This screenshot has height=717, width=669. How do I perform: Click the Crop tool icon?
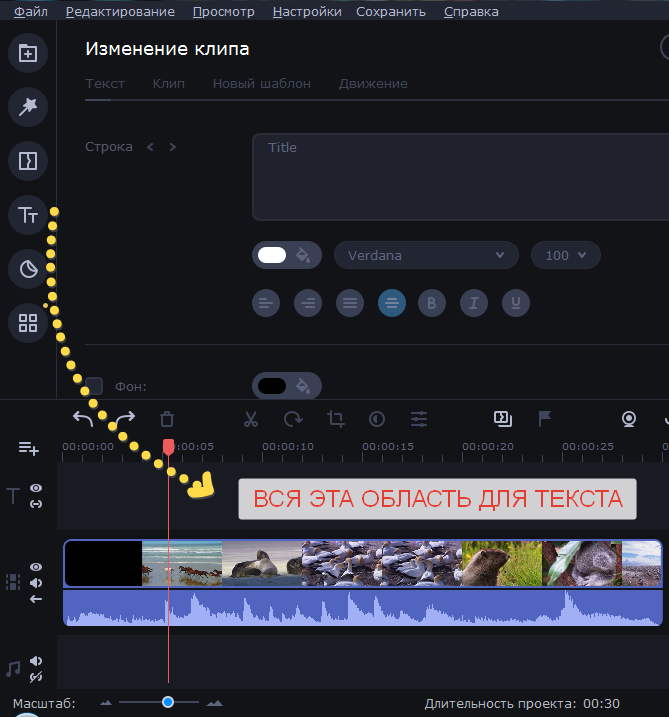[335, 419]
